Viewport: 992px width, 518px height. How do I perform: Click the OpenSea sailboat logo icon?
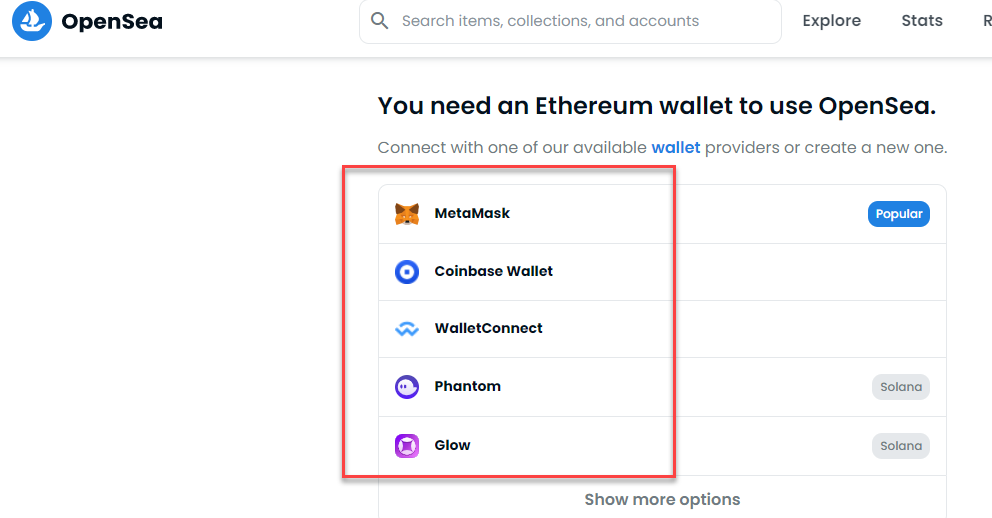pyautogui.click(x=32, y=20)
